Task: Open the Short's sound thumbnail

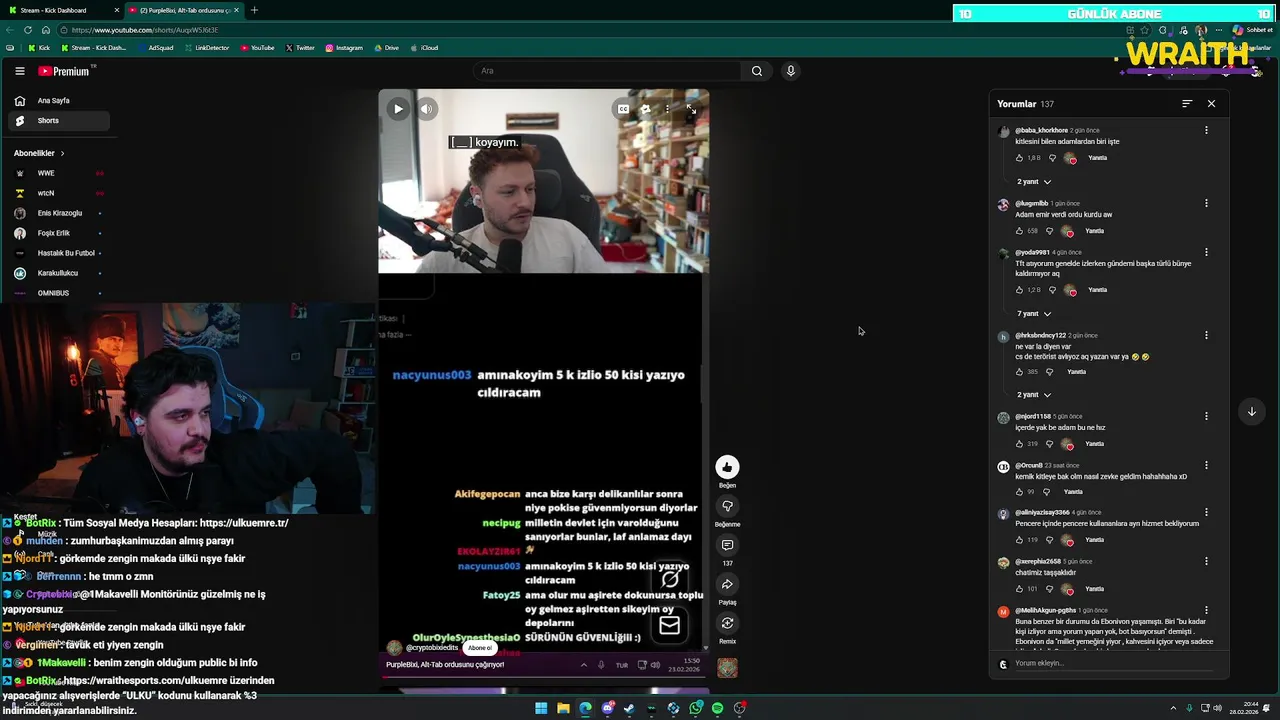Action: tap(727, 668)
